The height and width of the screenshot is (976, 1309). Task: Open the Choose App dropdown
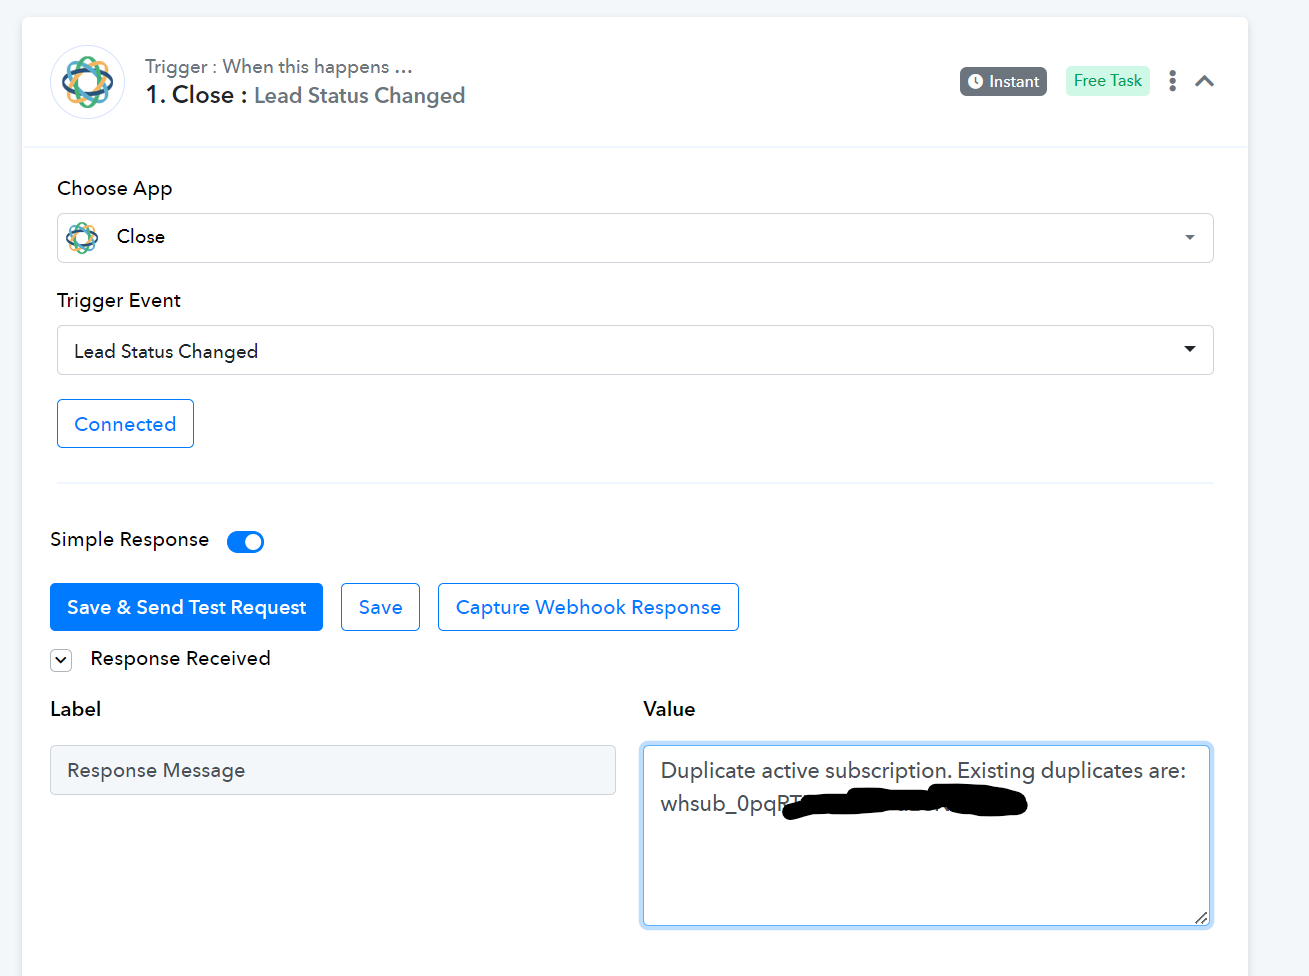click(x=635, y=238)
